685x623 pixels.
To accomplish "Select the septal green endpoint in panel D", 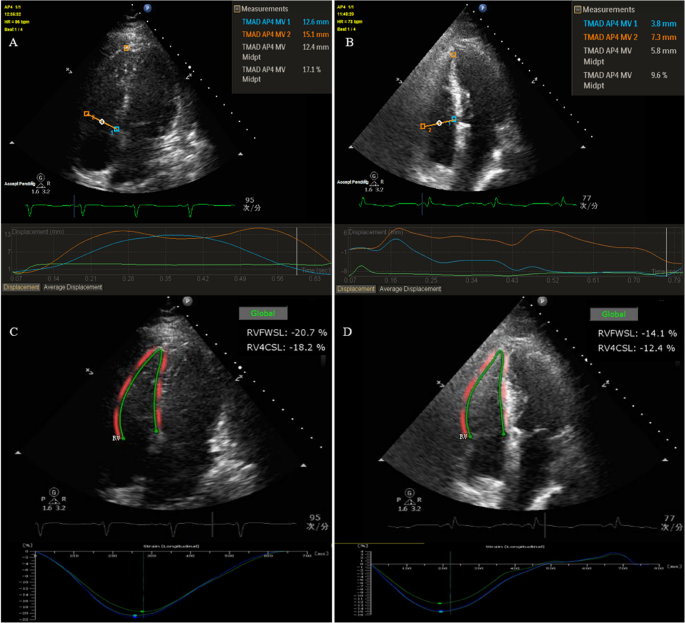I will [503, 434].
